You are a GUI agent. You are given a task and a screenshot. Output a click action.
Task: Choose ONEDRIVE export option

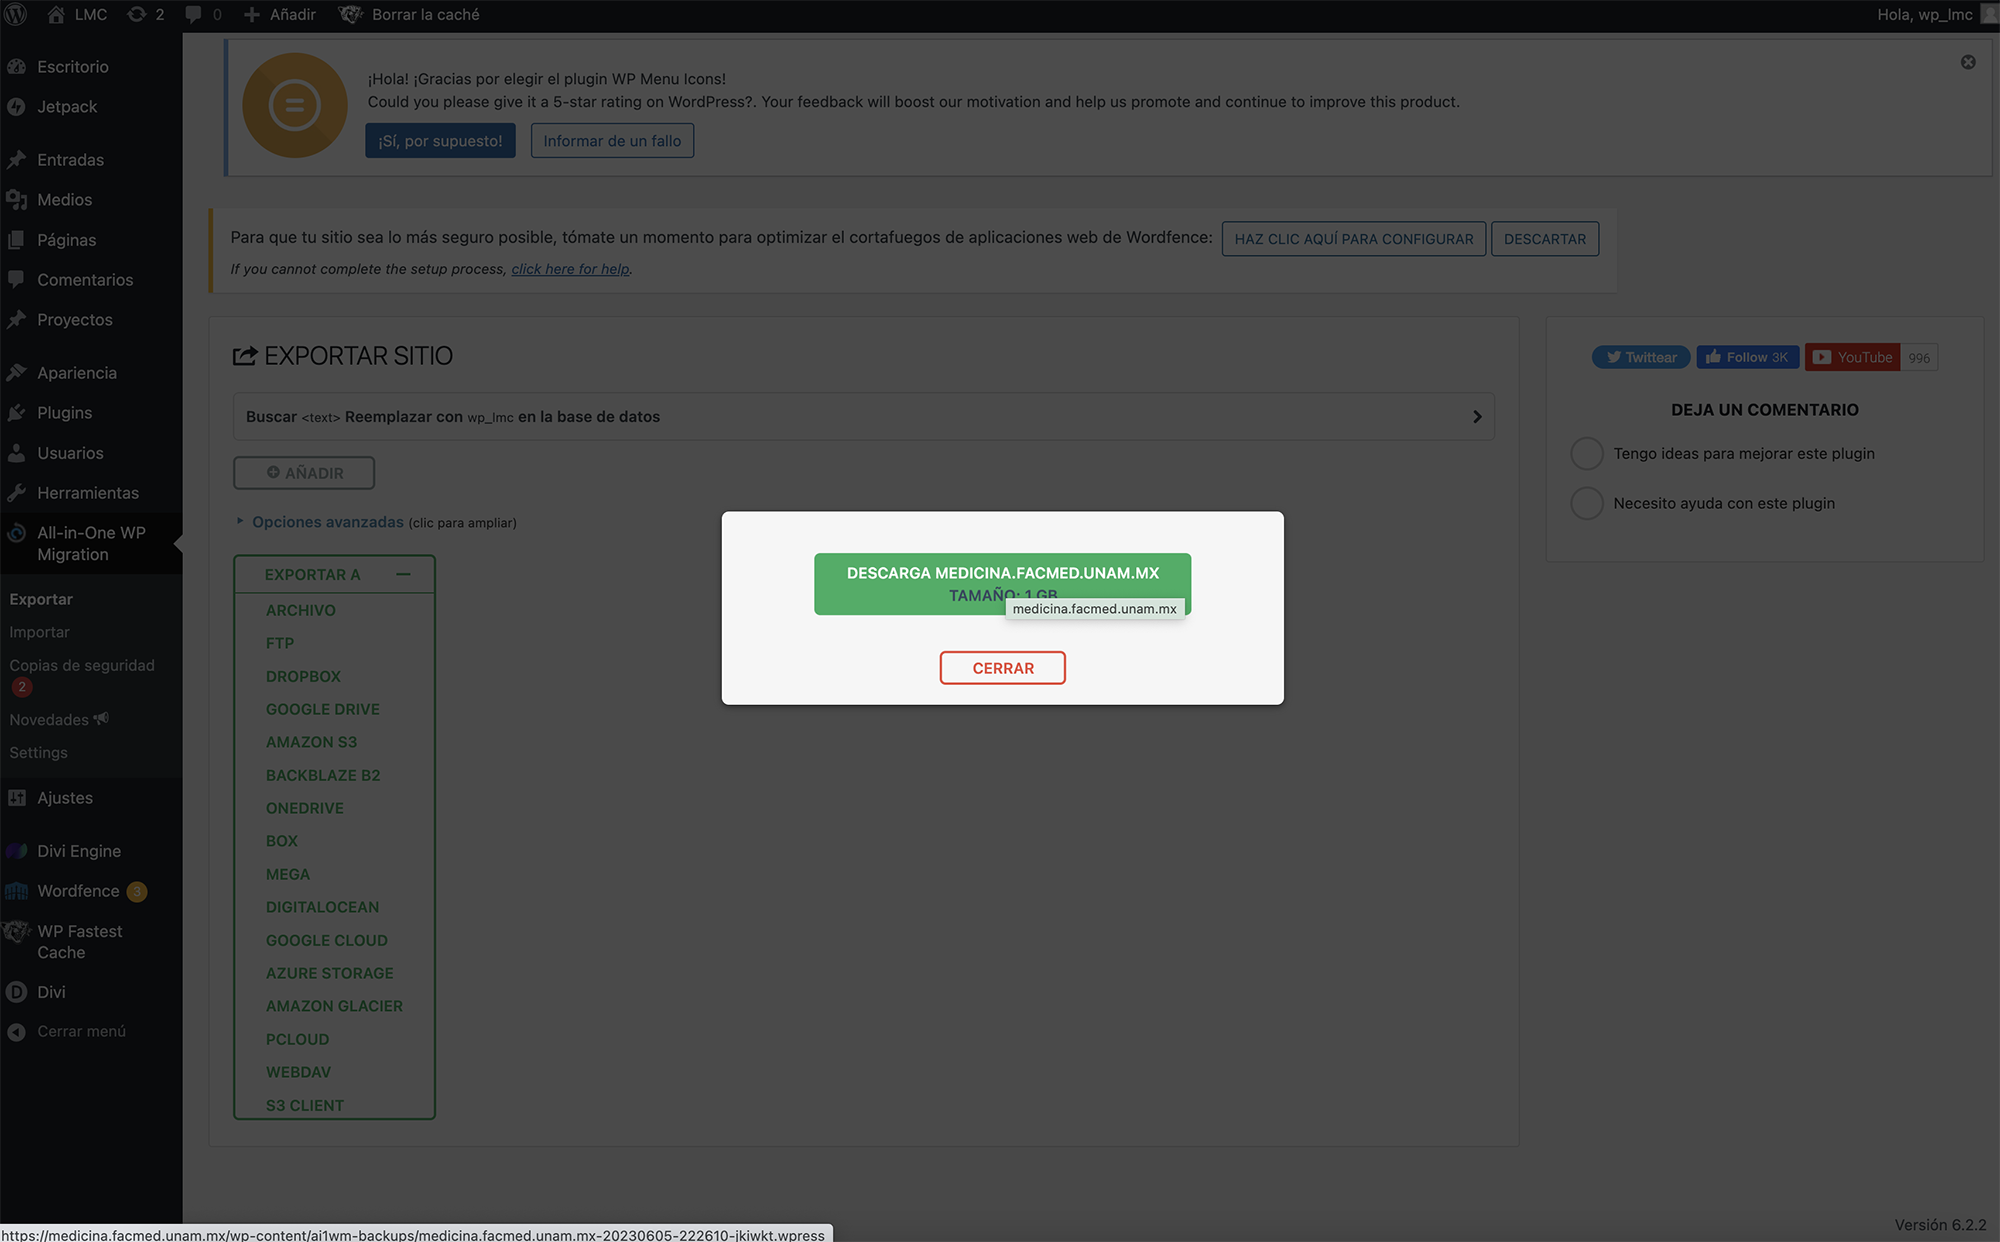click(305, 808)
